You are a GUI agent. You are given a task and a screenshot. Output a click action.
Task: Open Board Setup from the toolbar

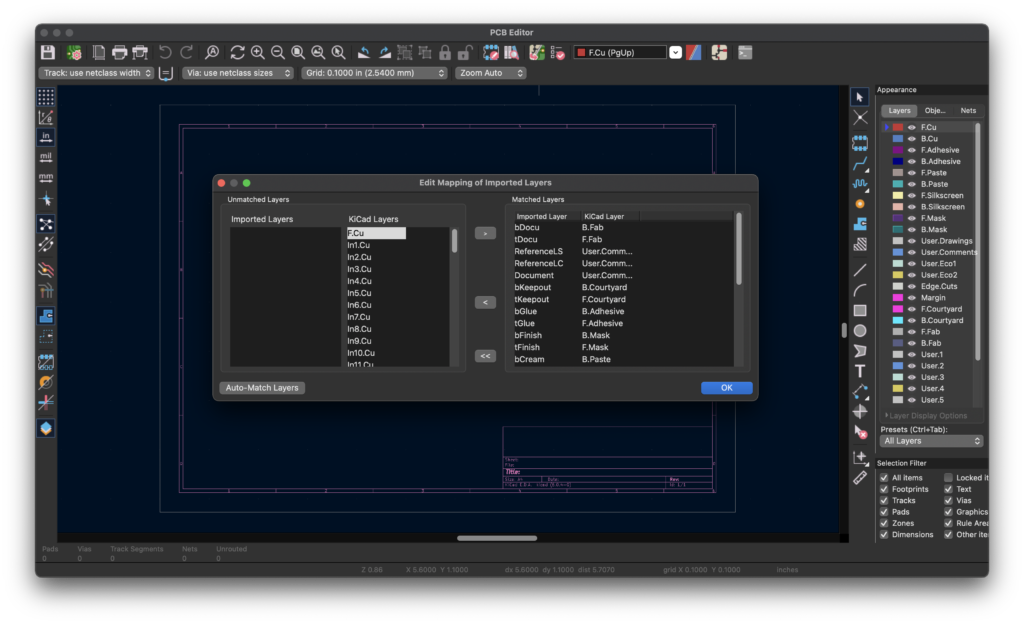74,52
